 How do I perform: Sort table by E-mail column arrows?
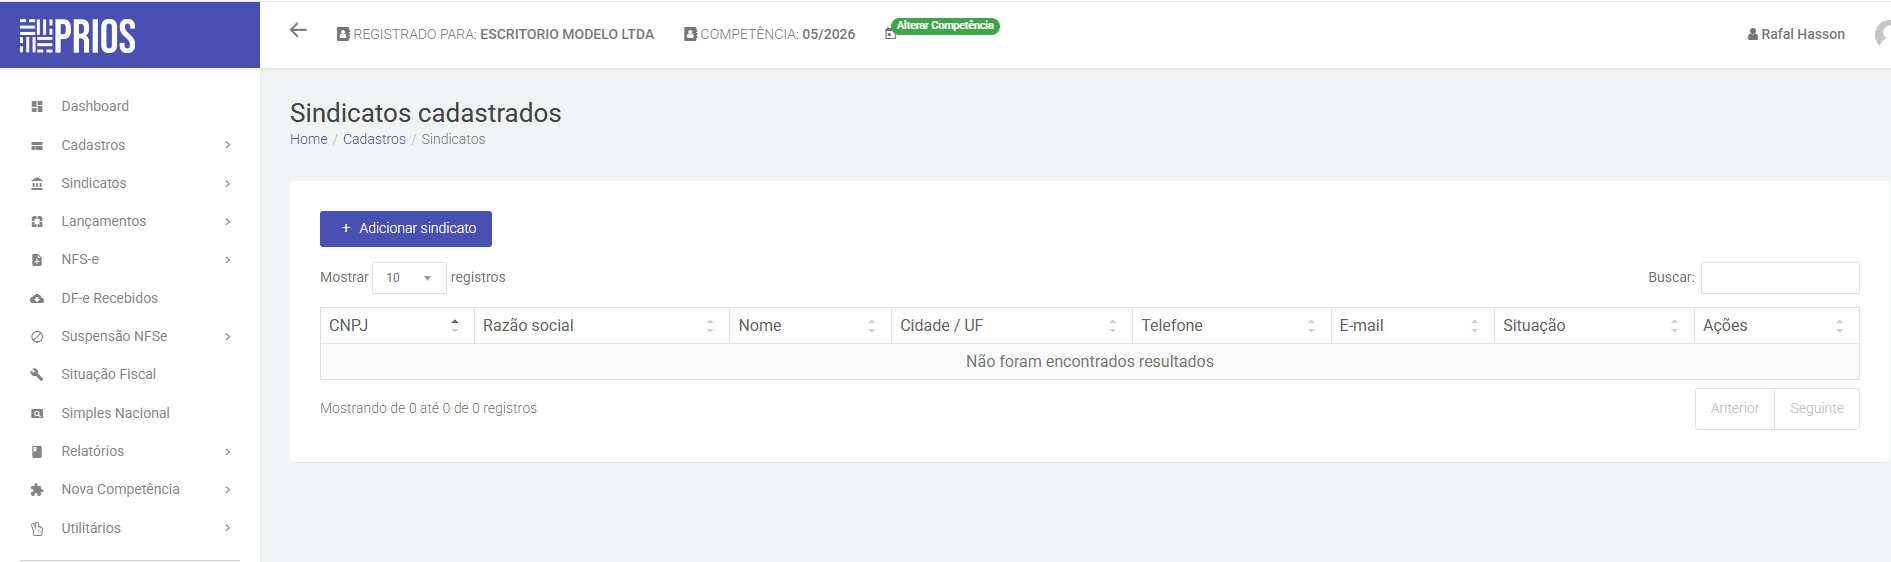click(x=1475, y=325)
